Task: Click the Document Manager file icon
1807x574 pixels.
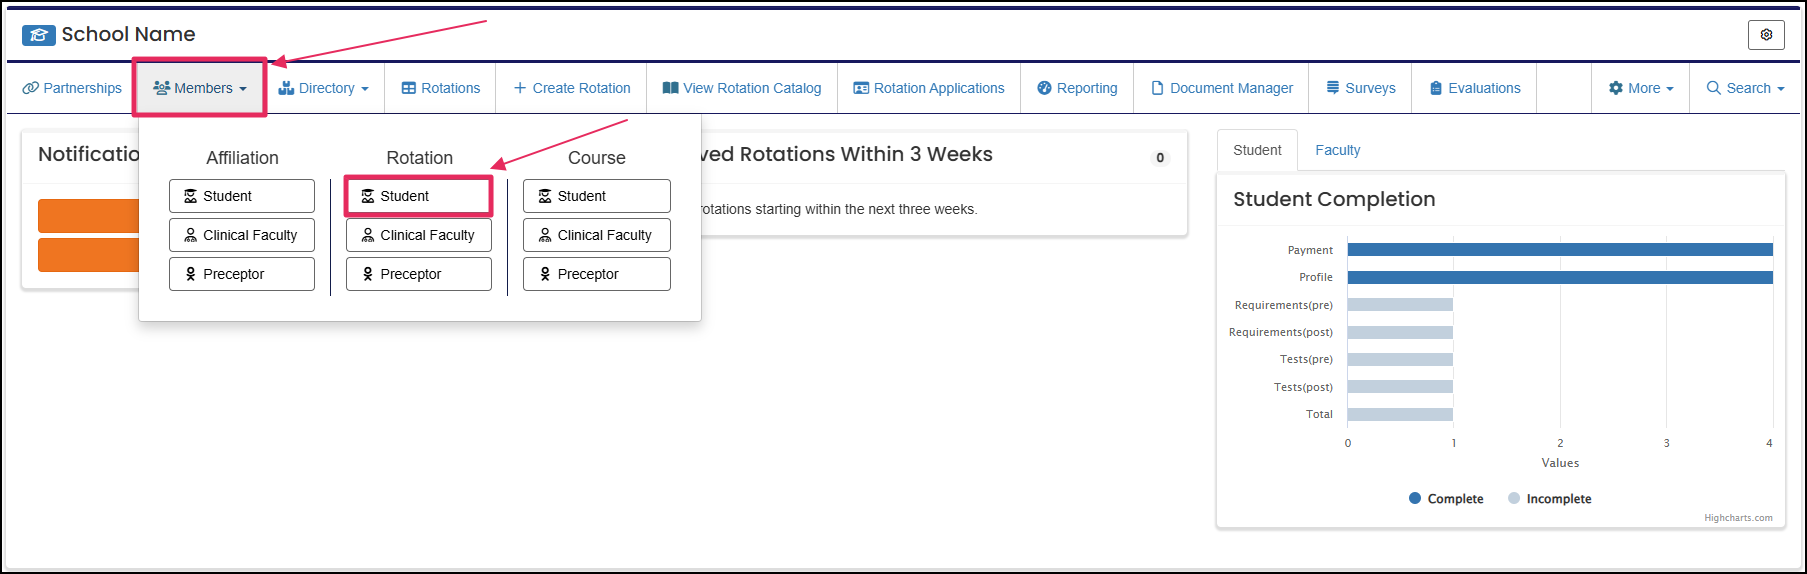Action: coord(1157,88)
